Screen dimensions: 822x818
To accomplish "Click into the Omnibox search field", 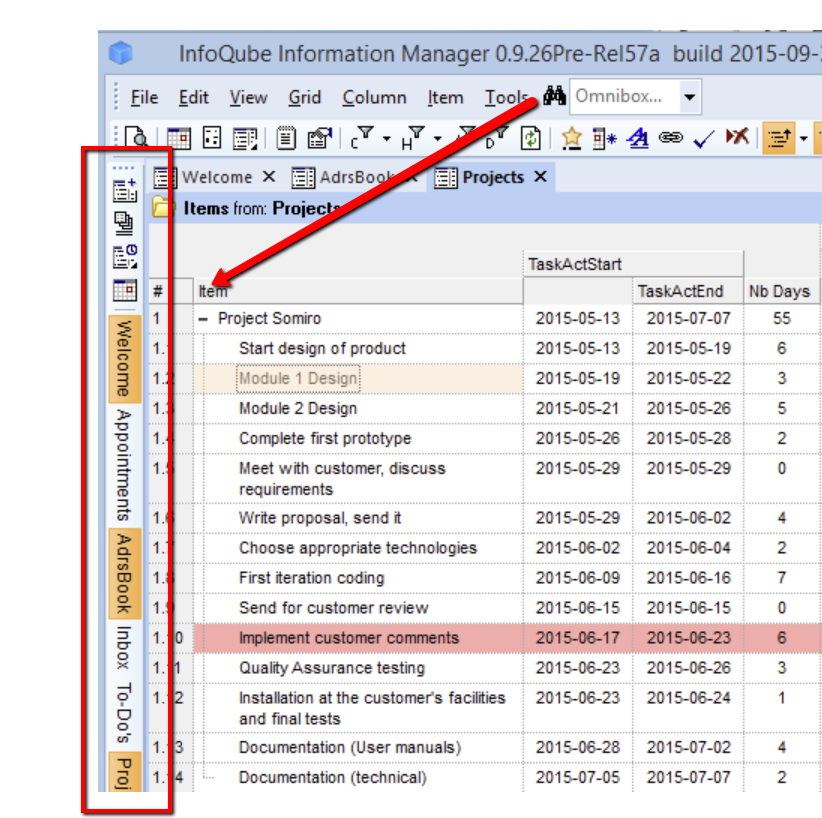I will pyautogui.click(x=625, y=96).
